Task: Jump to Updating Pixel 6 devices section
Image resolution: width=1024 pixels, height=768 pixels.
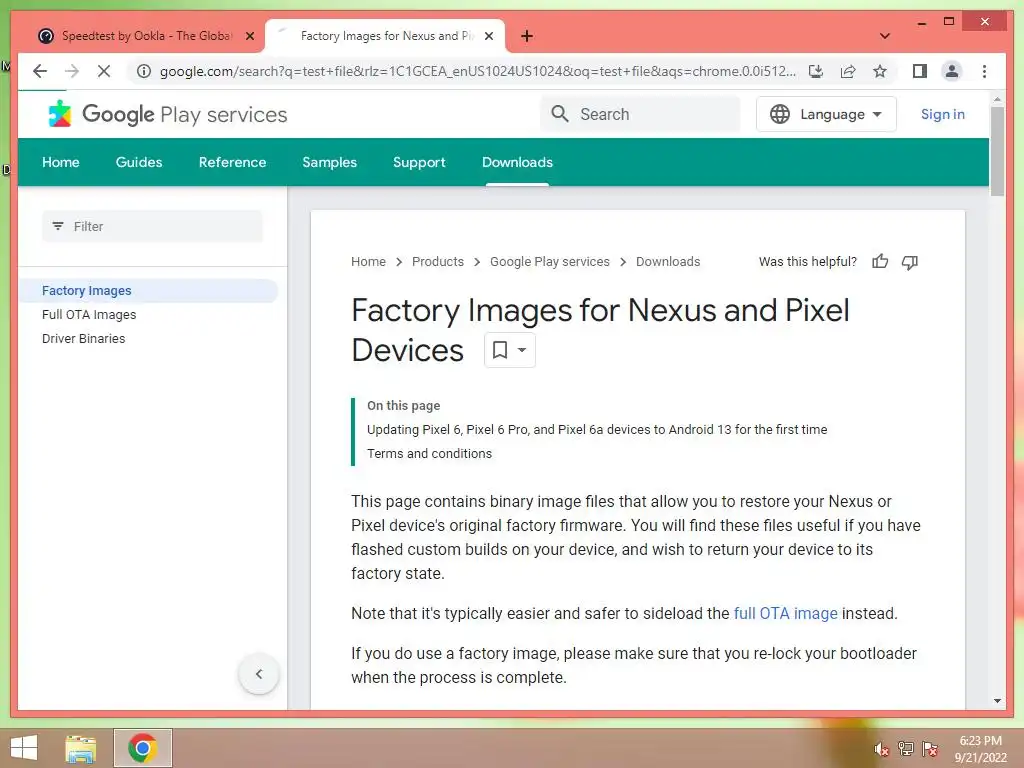Action: pyautogui.click(x=597, y=430)
